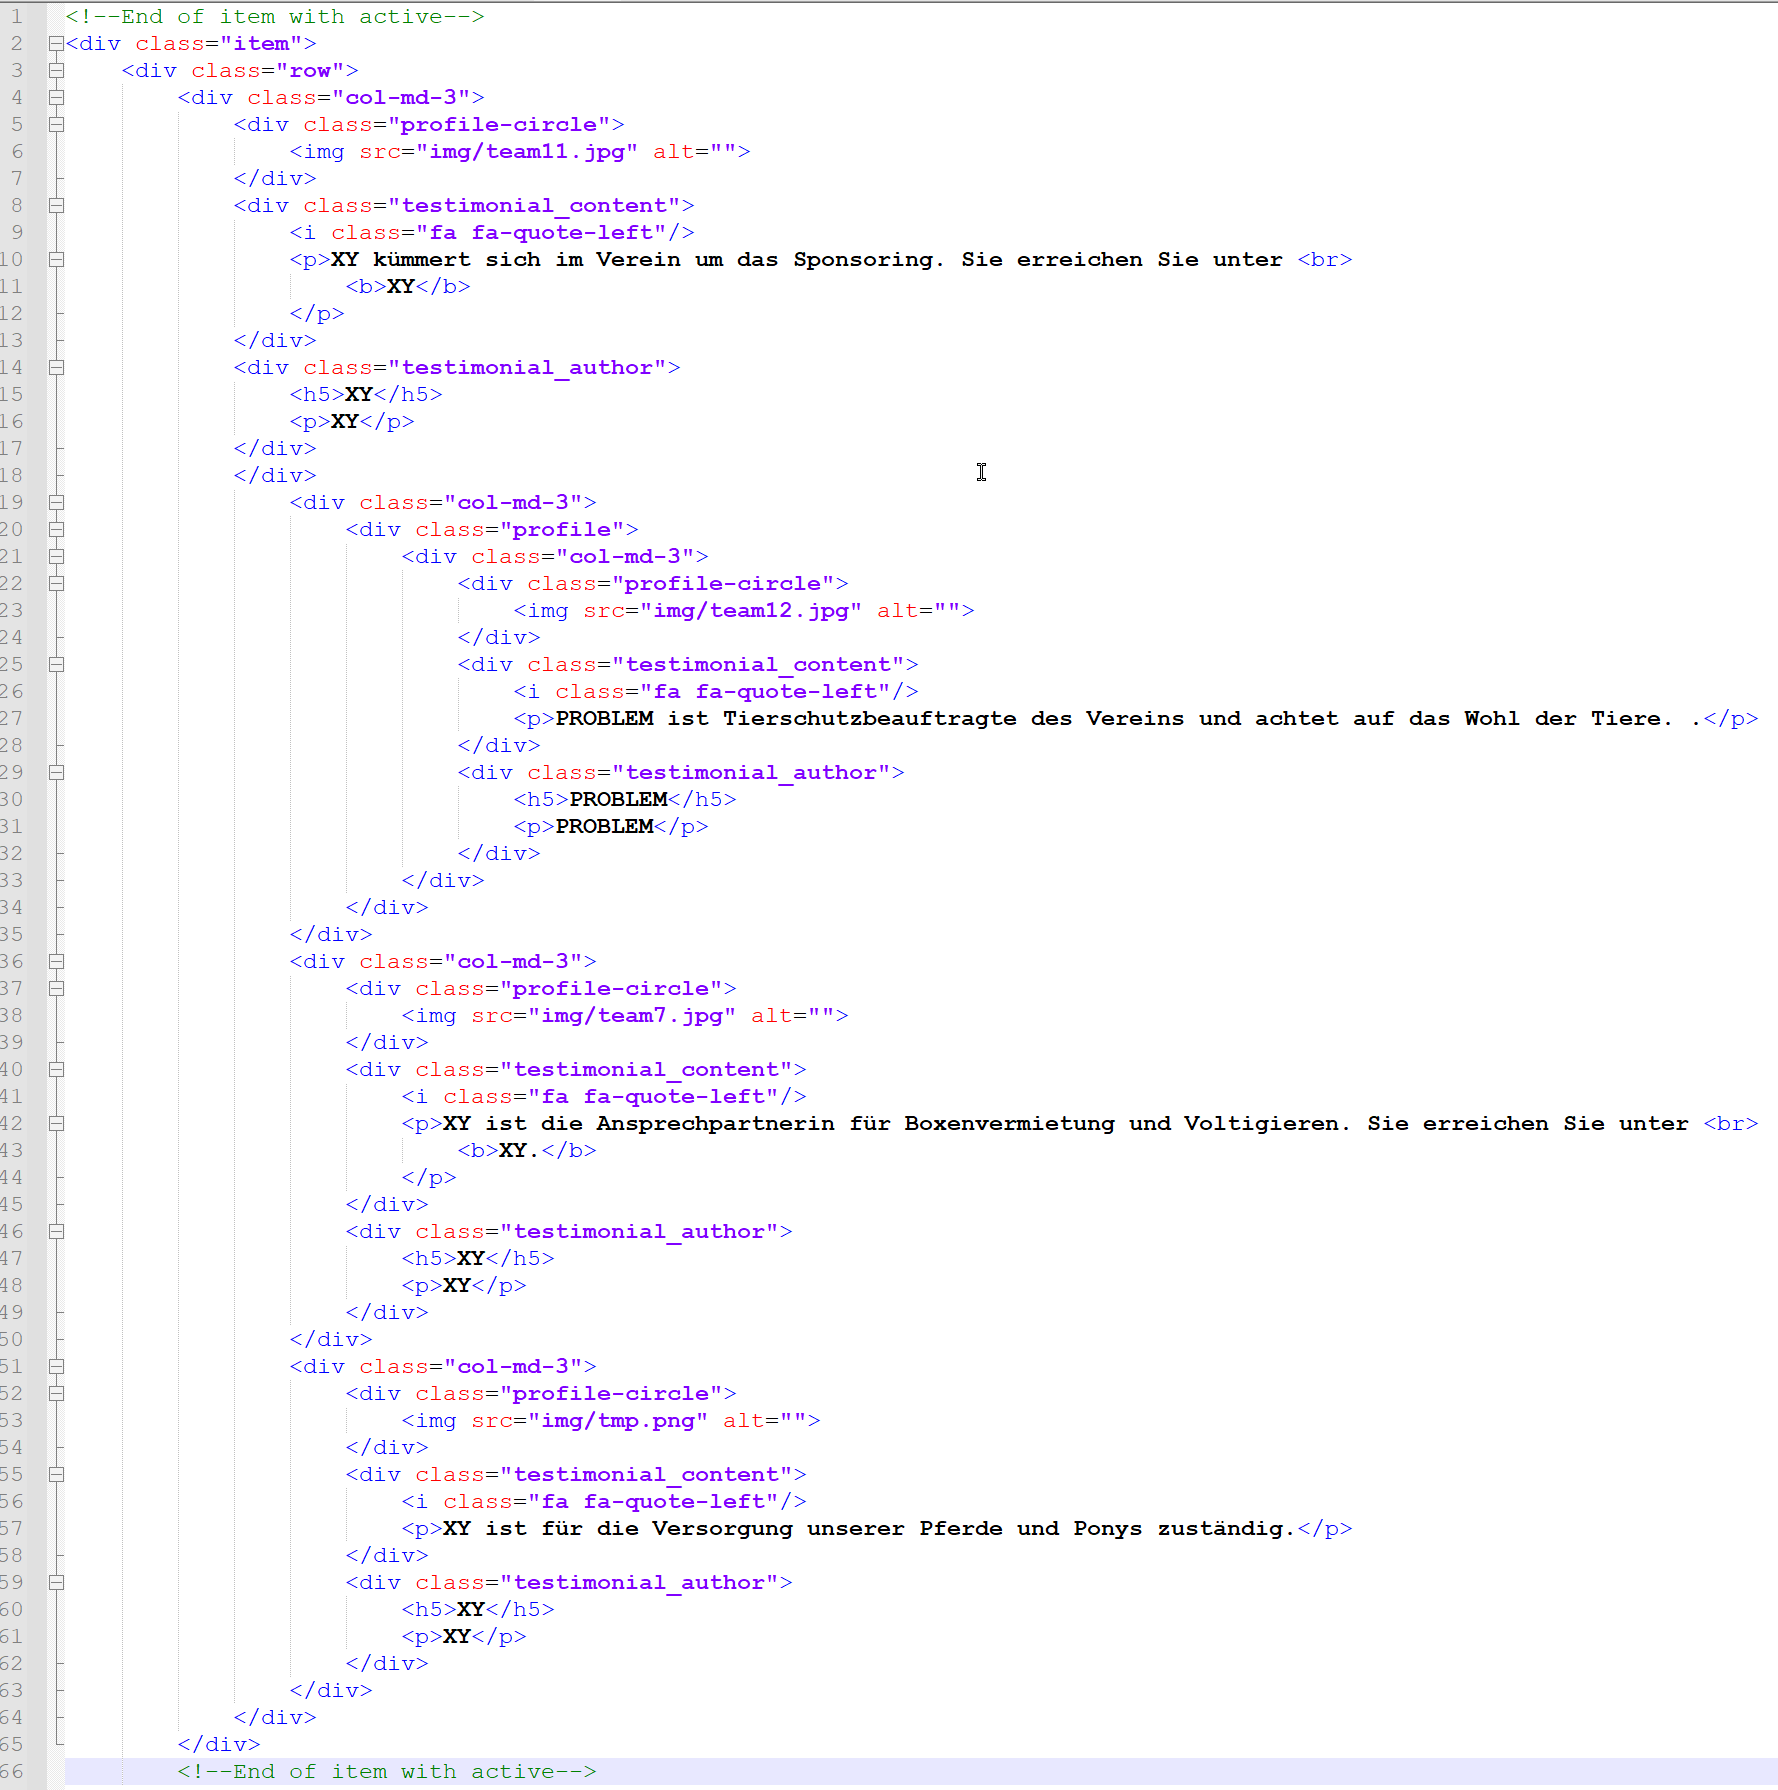Click the word "Versorgung" on line 57
This screenshot has width=1778, height=1790.
coord(722,1529)
